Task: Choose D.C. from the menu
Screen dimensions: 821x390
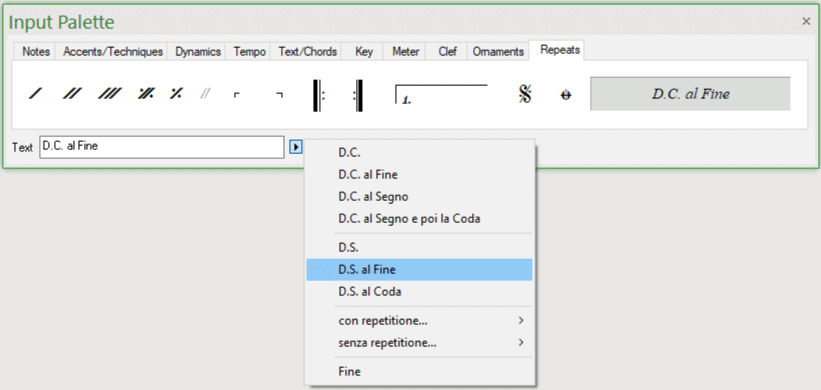Action: pyautogui.click(x=419, y=153)
